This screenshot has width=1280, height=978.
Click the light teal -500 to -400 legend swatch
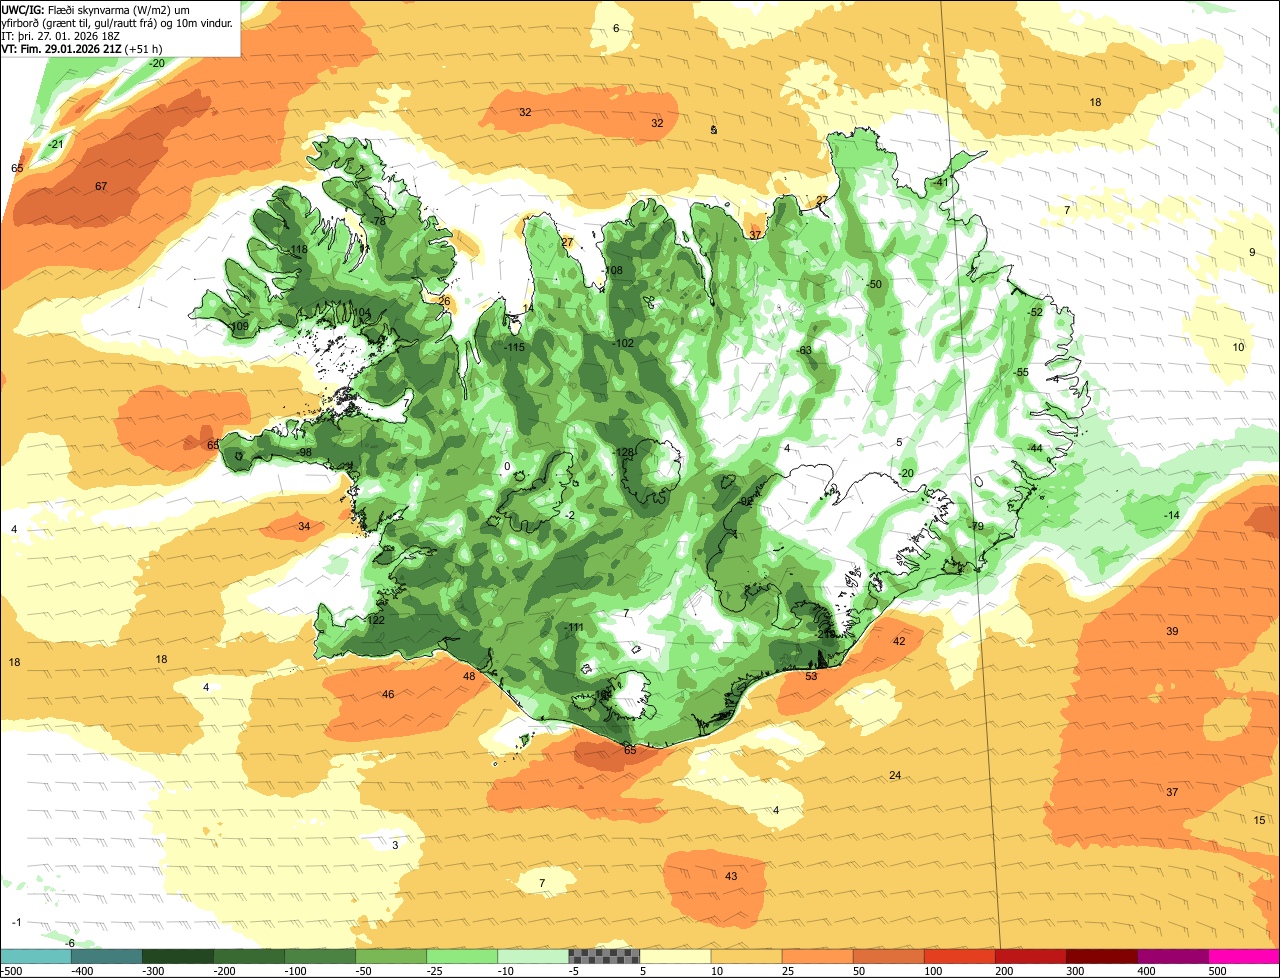35,956
